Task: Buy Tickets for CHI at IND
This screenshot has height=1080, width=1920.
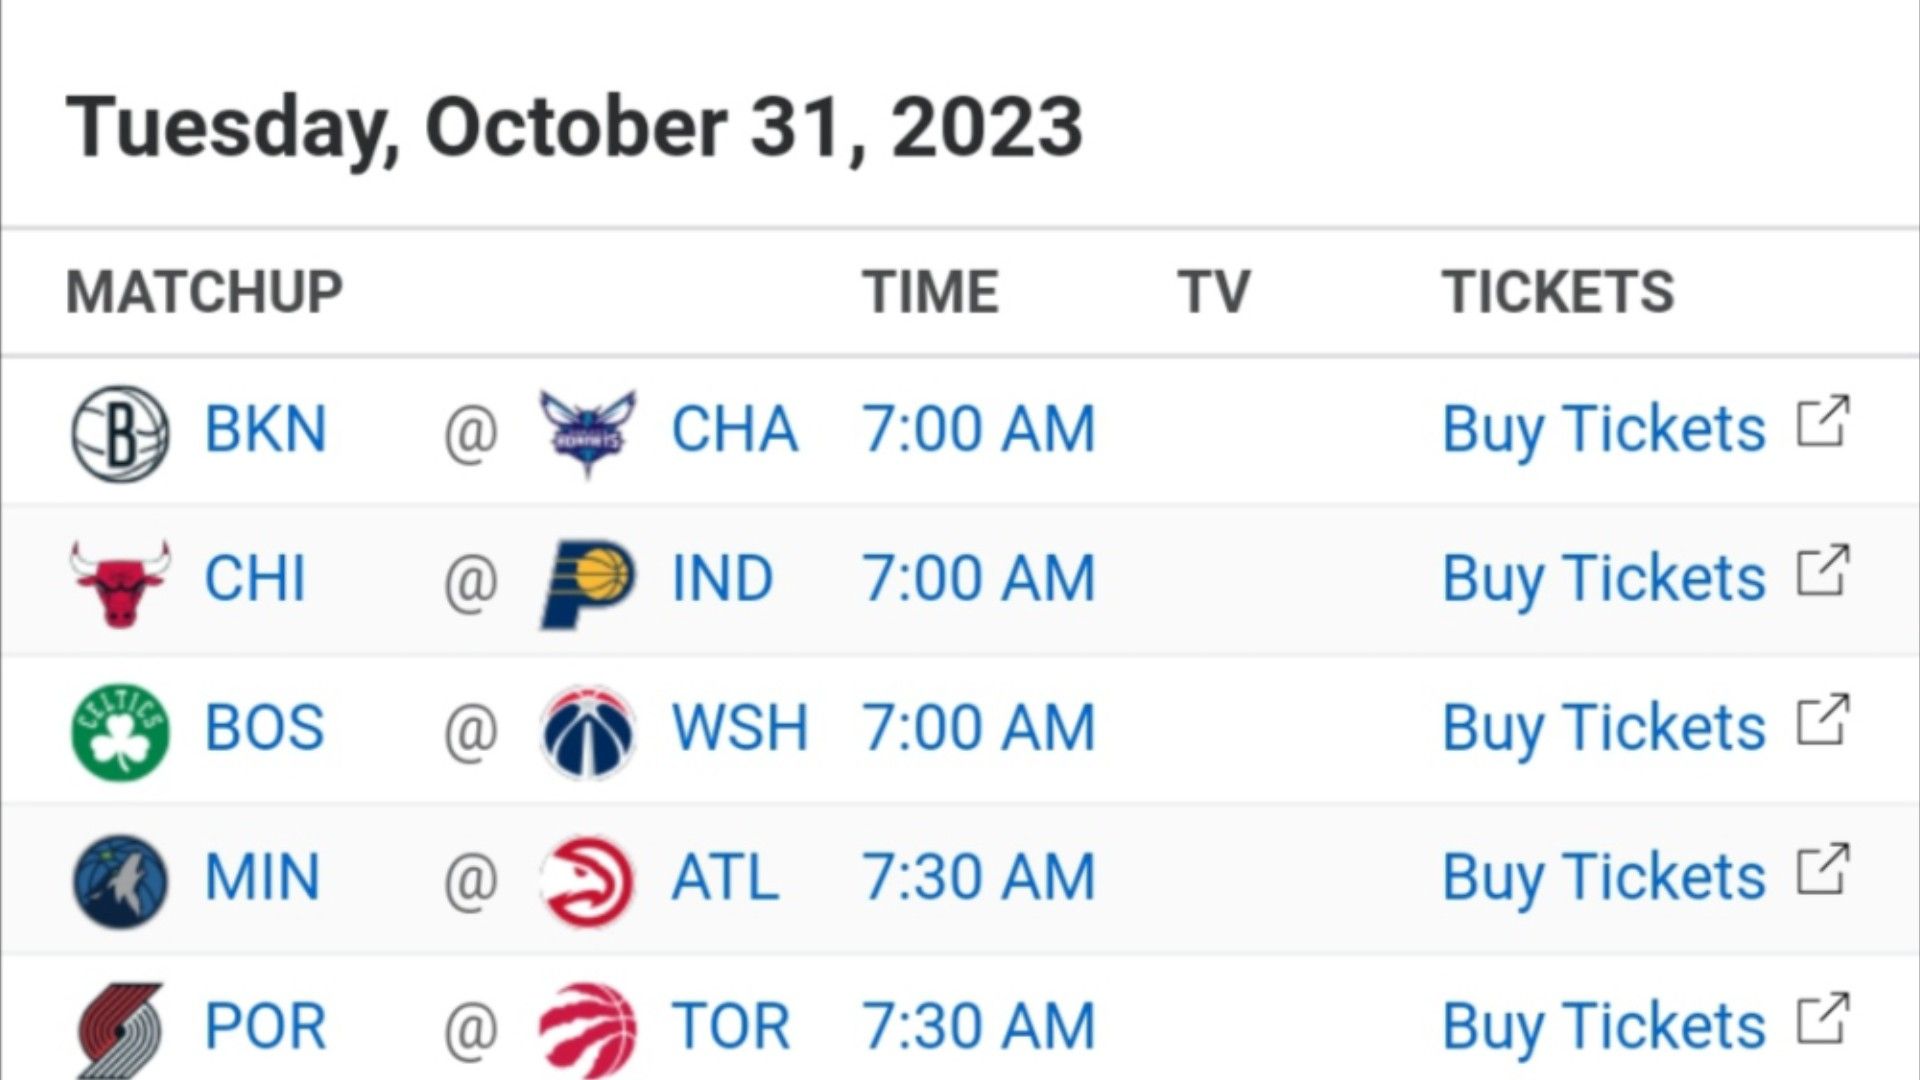Action: coord(1603,579)
